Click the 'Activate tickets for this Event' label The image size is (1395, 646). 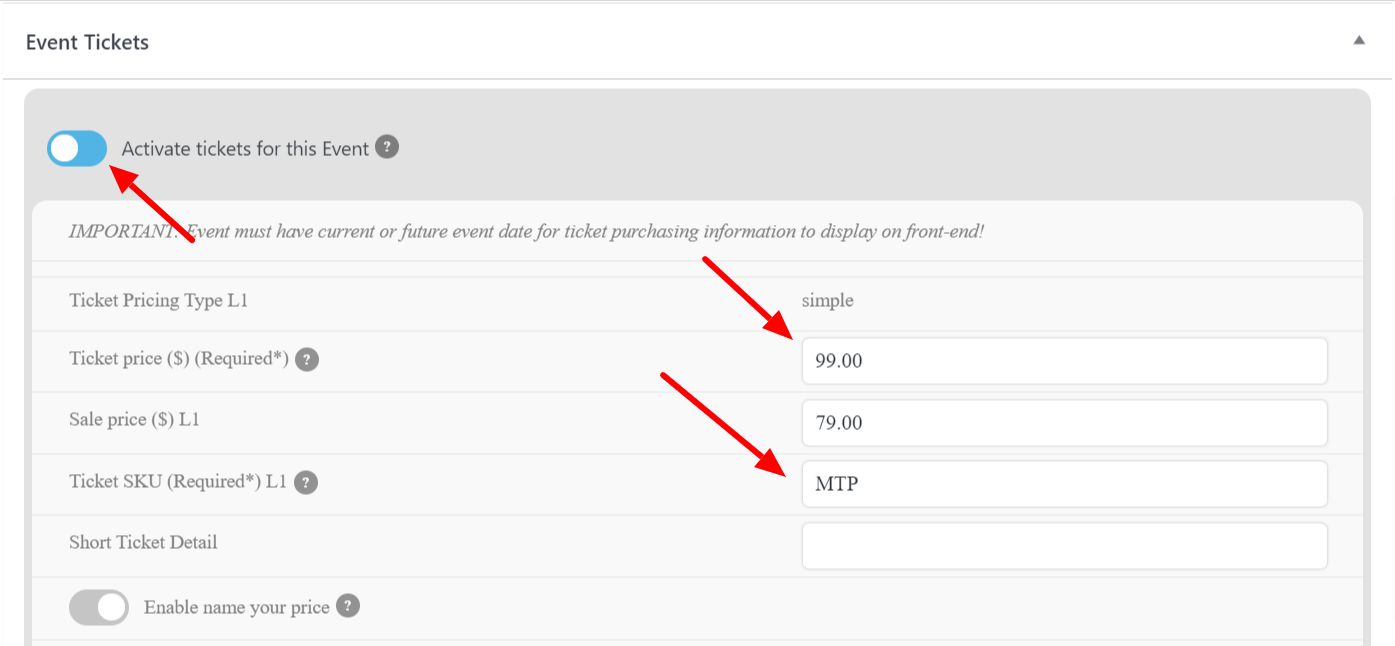coord(246,148)
